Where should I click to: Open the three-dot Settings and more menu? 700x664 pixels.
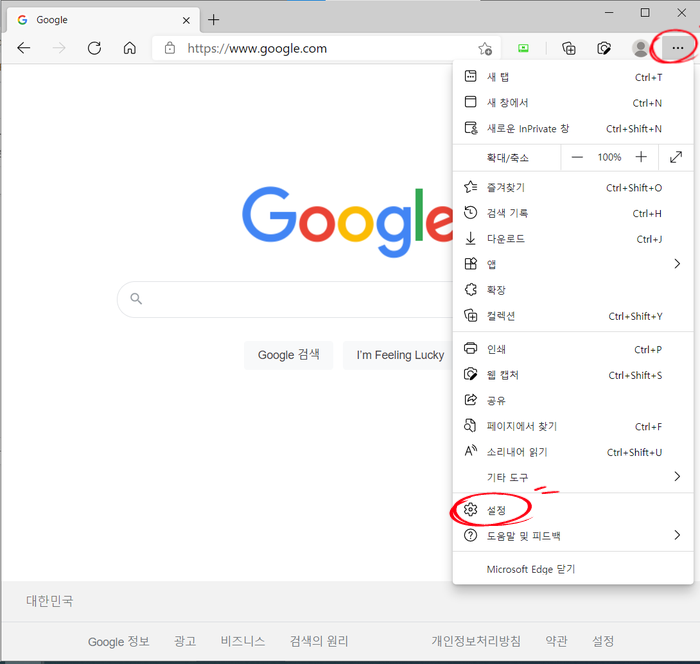678,48
